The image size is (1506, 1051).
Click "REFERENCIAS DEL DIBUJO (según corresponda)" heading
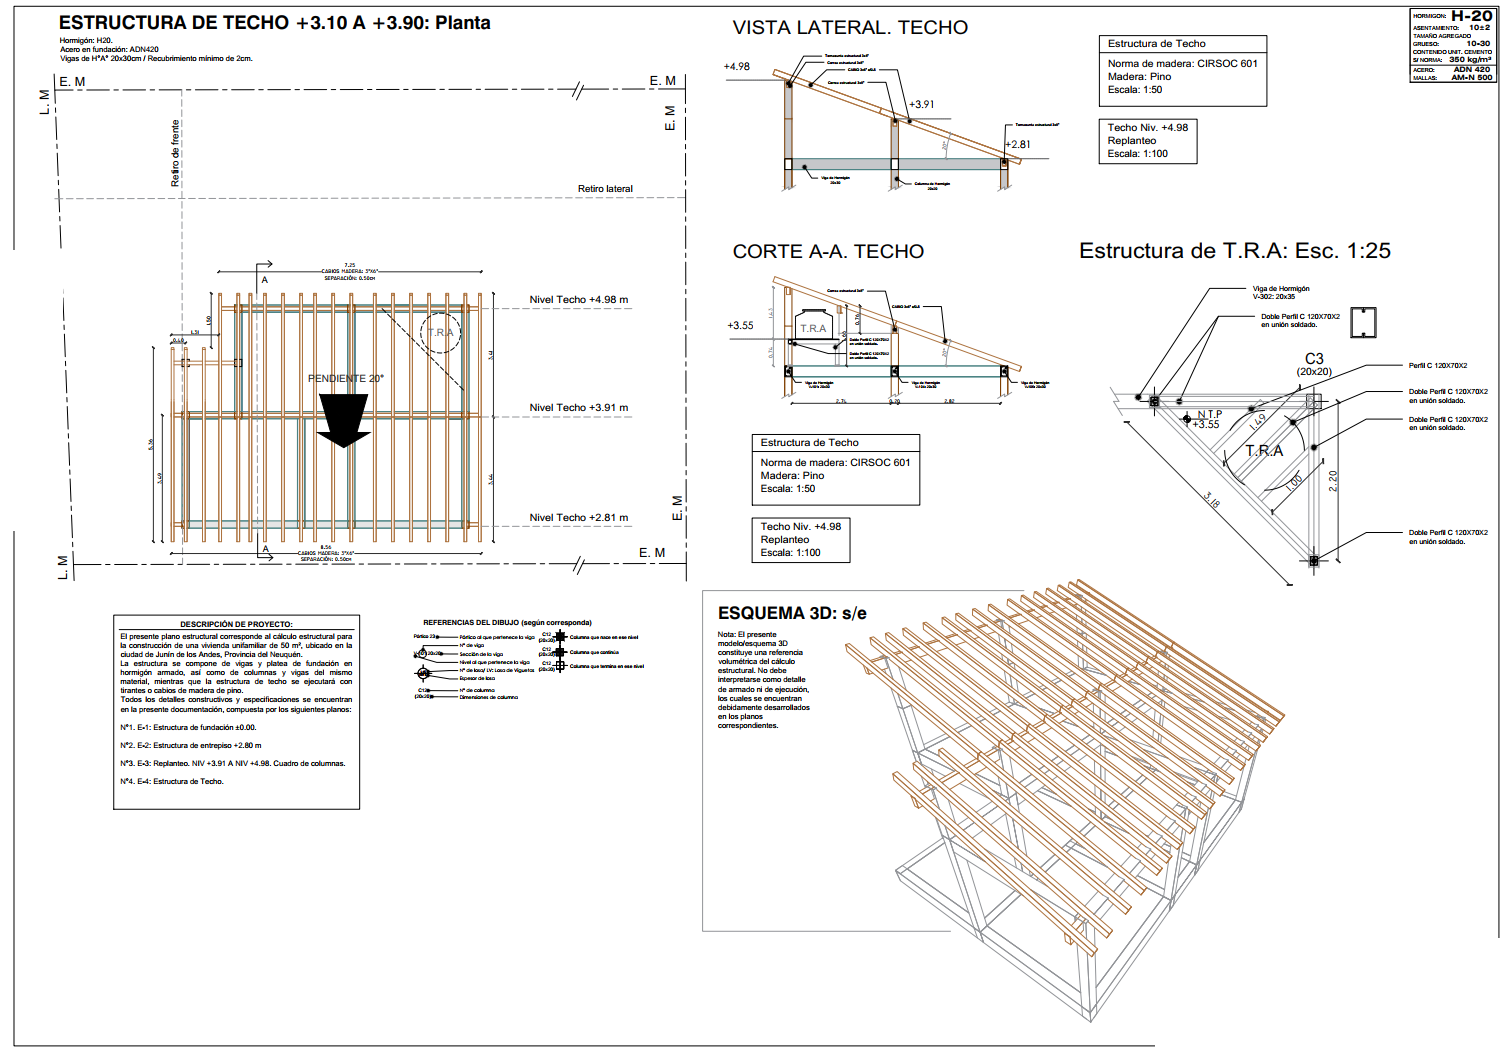coord(507,622)
